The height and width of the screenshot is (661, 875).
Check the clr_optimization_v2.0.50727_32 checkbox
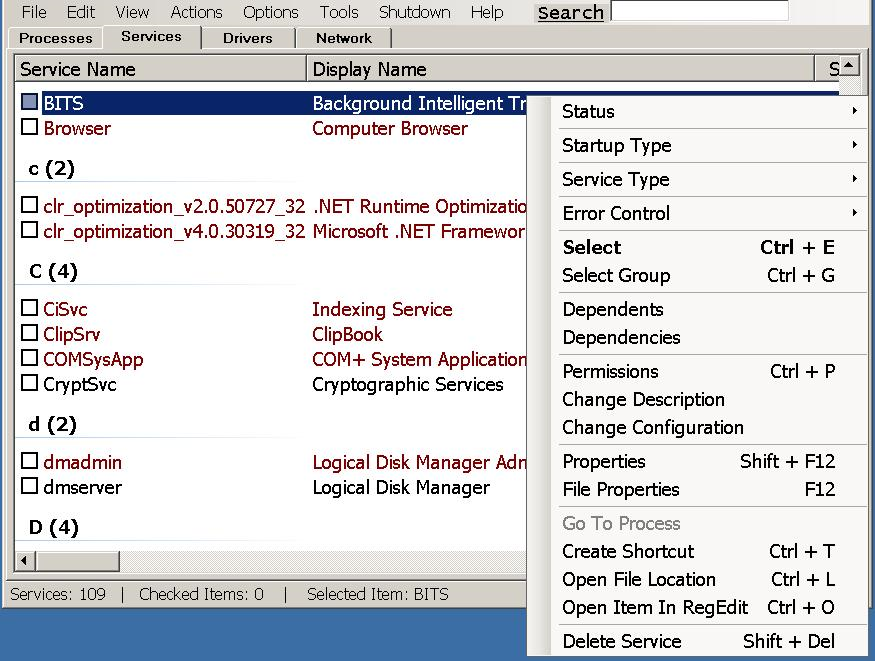coord(30,205)
